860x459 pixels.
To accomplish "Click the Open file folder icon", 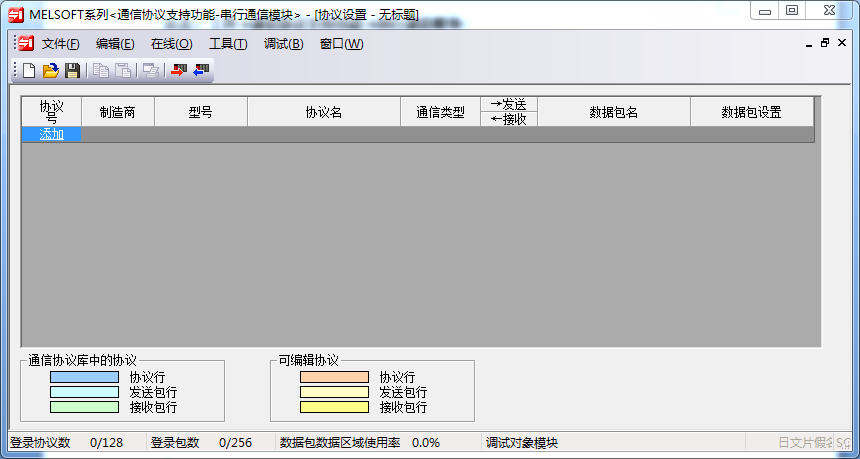I will coord(50,70).
